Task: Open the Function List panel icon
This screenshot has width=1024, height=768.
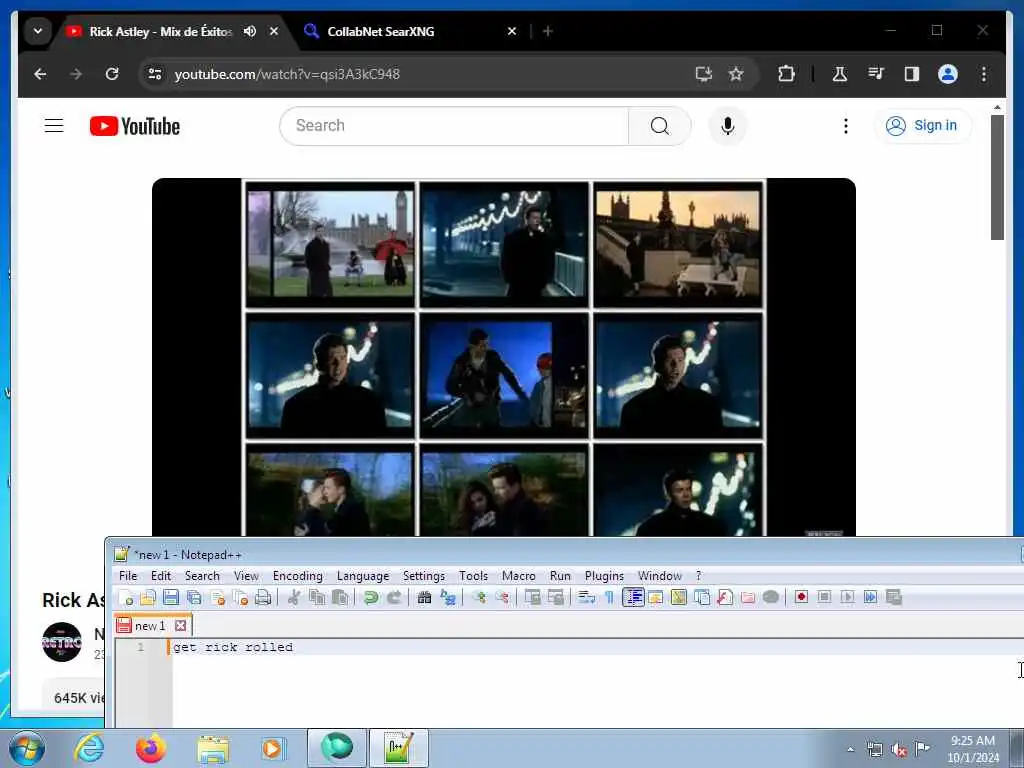Action: pos(725,597)
